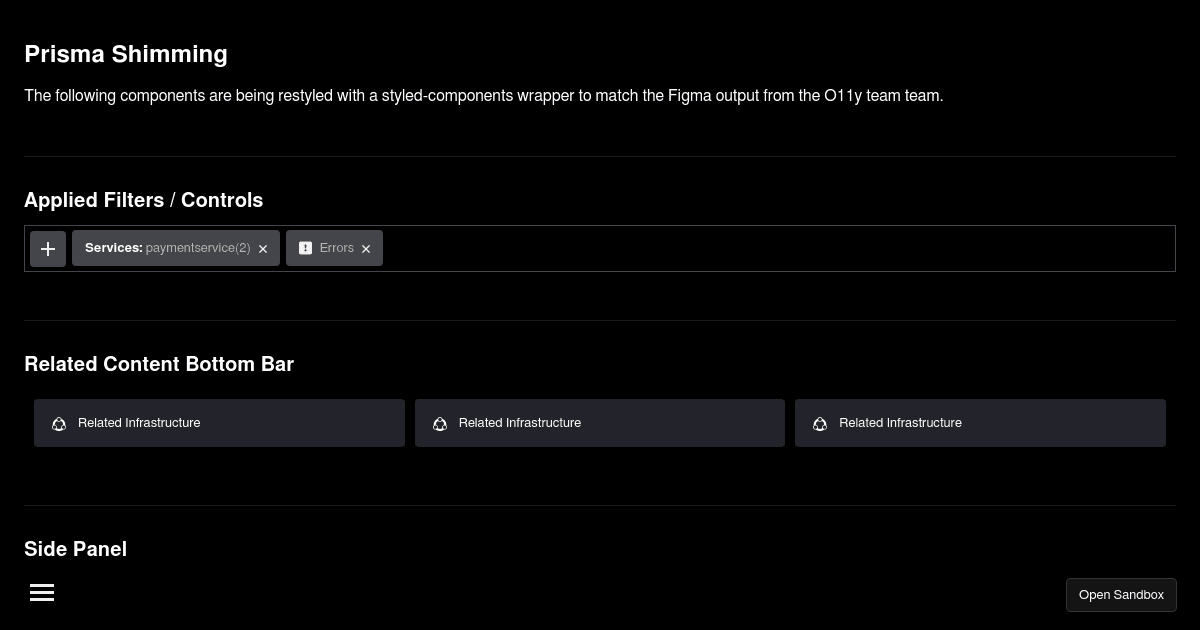Screen dimensions: 1200x630
Task: Remove the Errors filter chip
Action: [x=366, y=249]
